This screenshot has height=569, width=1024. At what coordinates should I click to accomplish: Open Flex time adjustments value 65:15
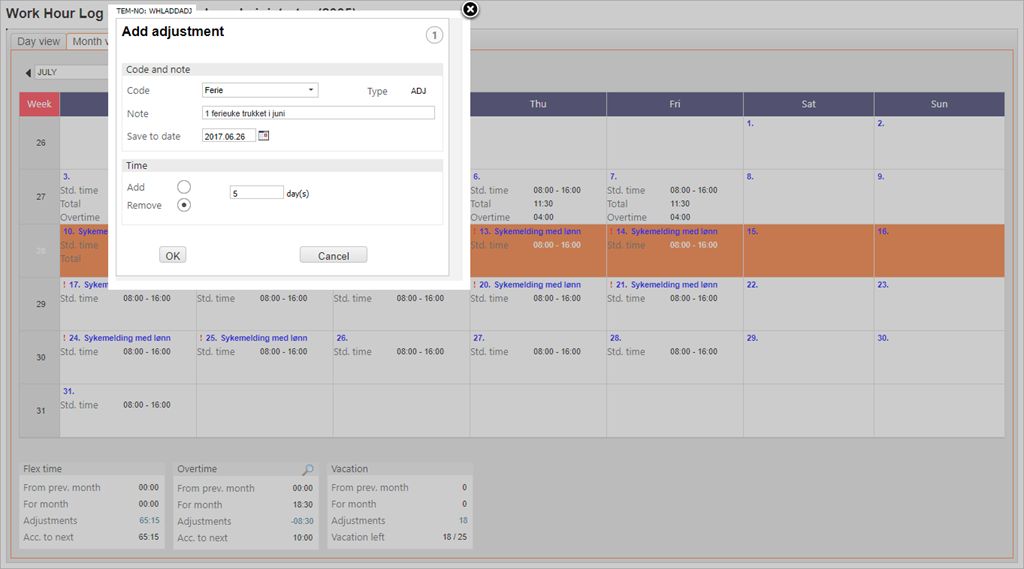tap(147, 521)
